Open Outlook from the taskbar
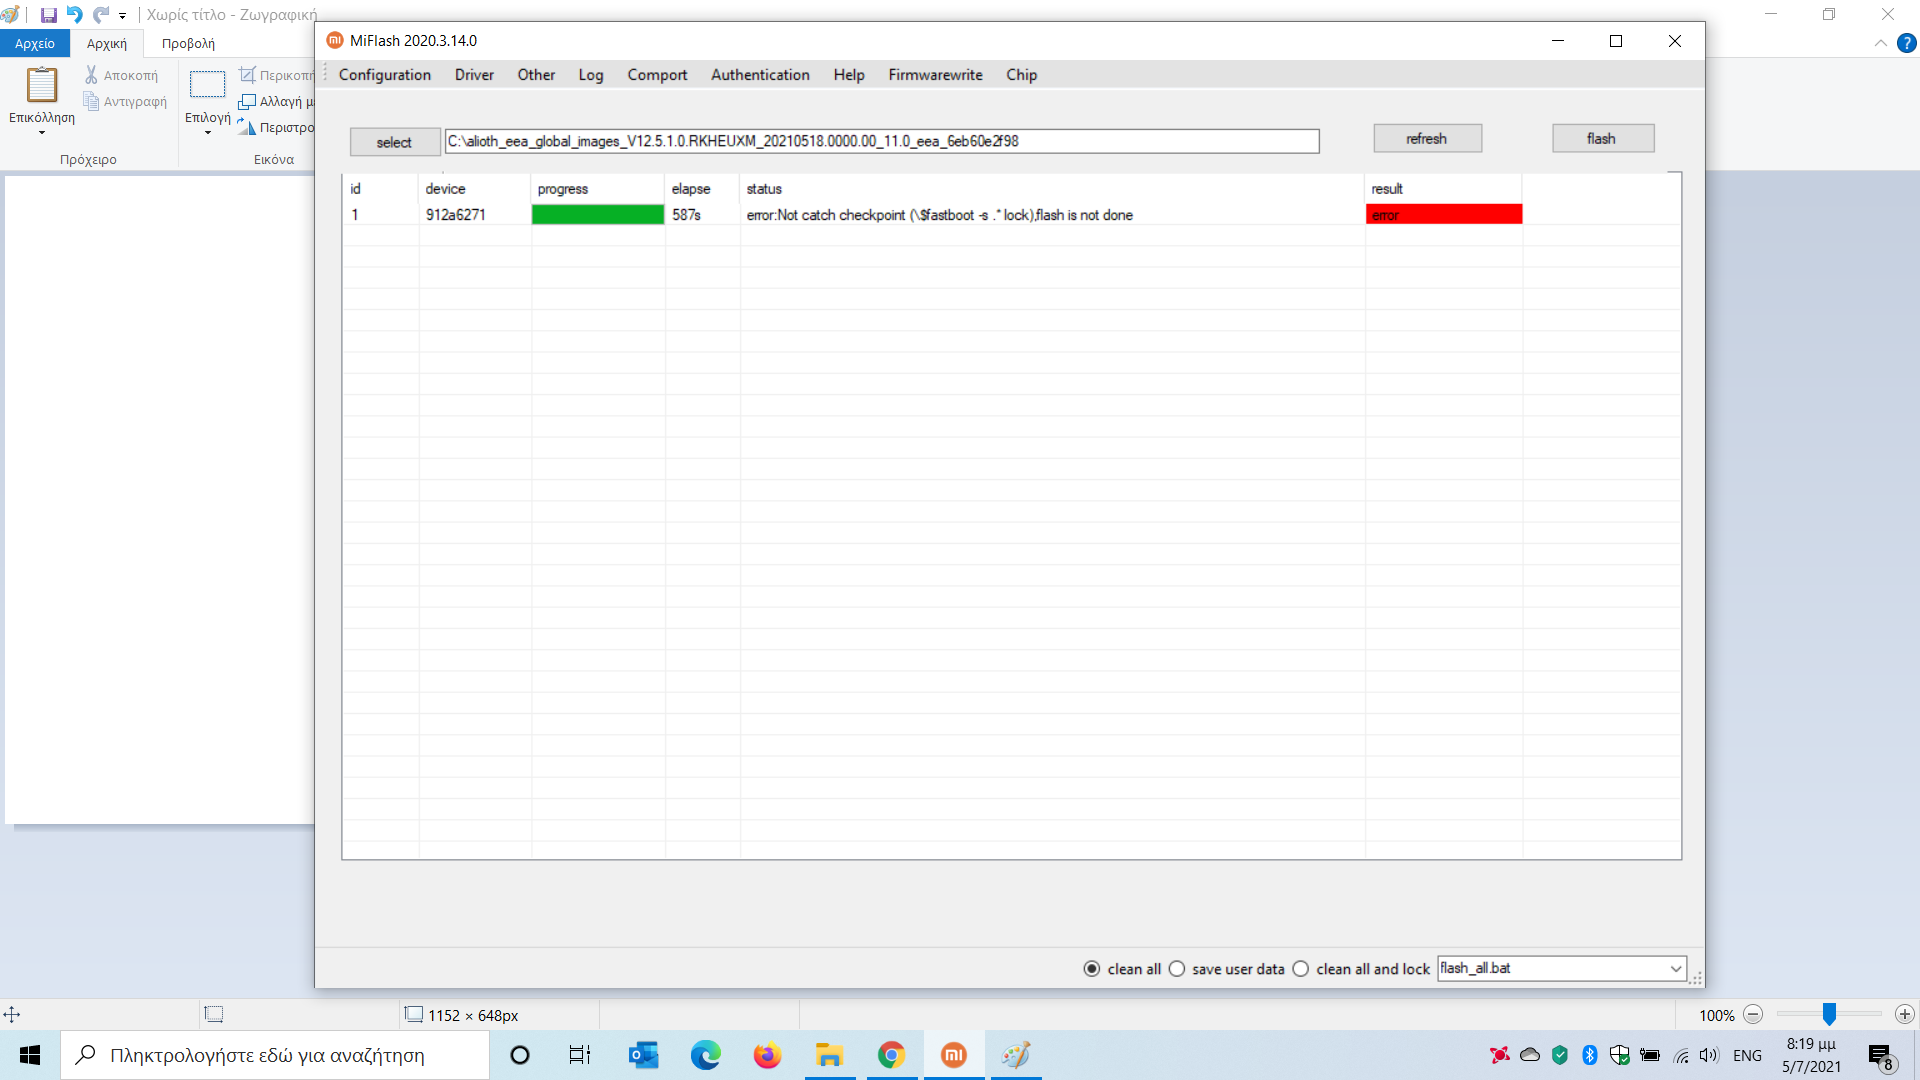 pos(643,1055)
